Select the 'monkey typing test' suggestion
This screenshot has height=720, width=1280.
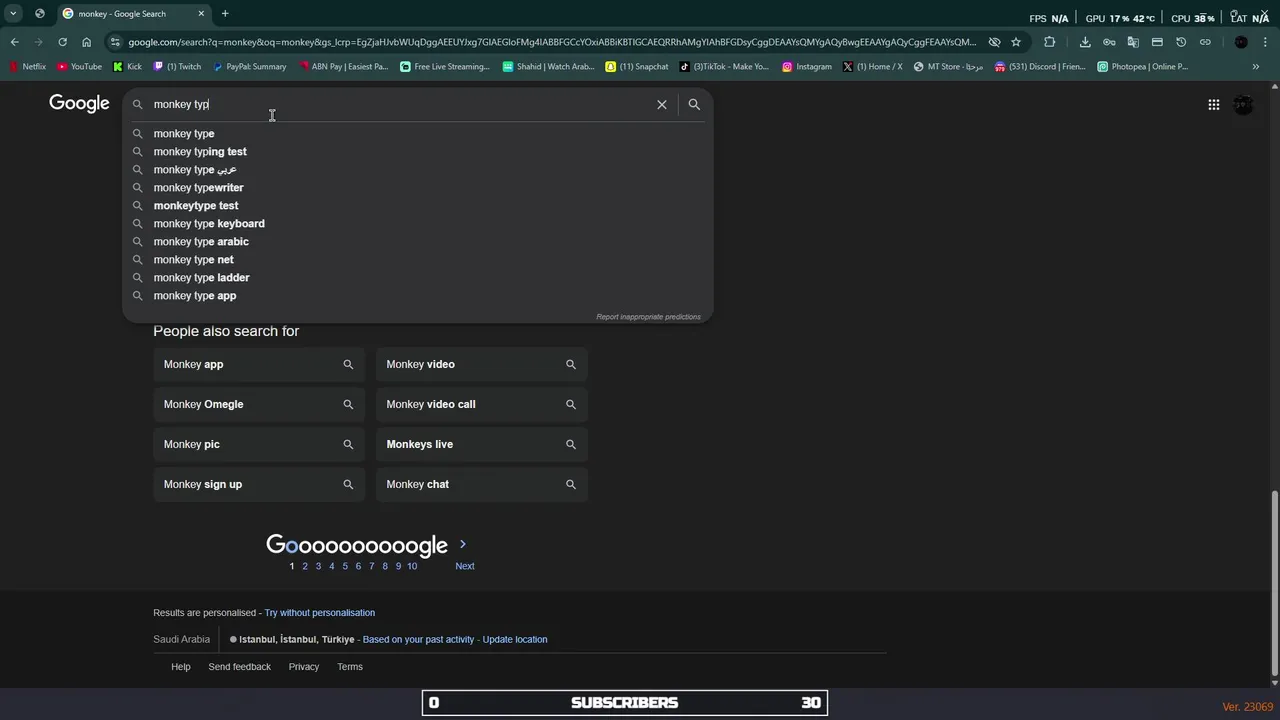click(x=417, y=151)
